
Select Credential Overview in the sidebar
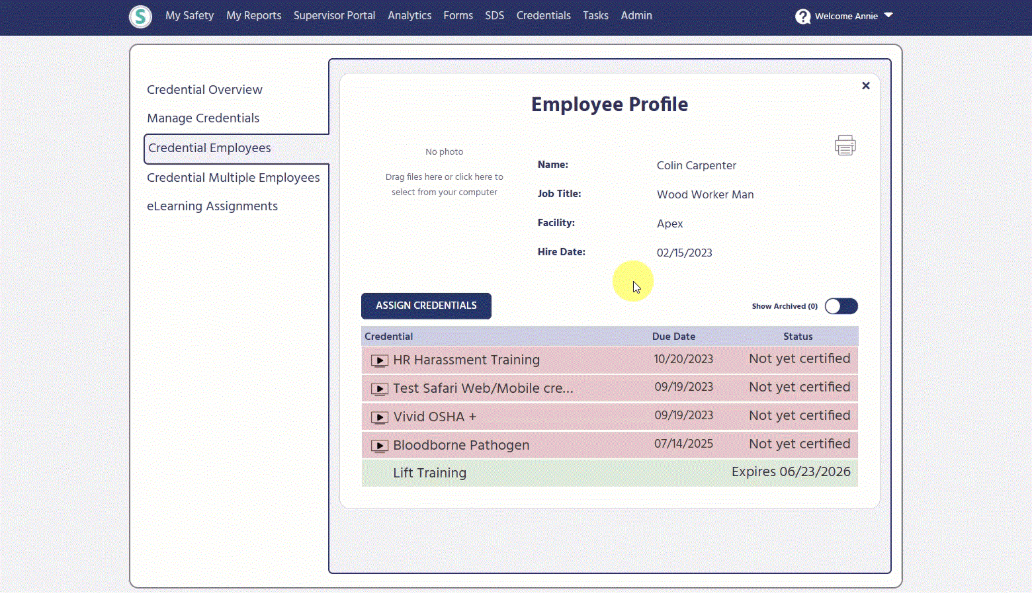pos(204,89)
